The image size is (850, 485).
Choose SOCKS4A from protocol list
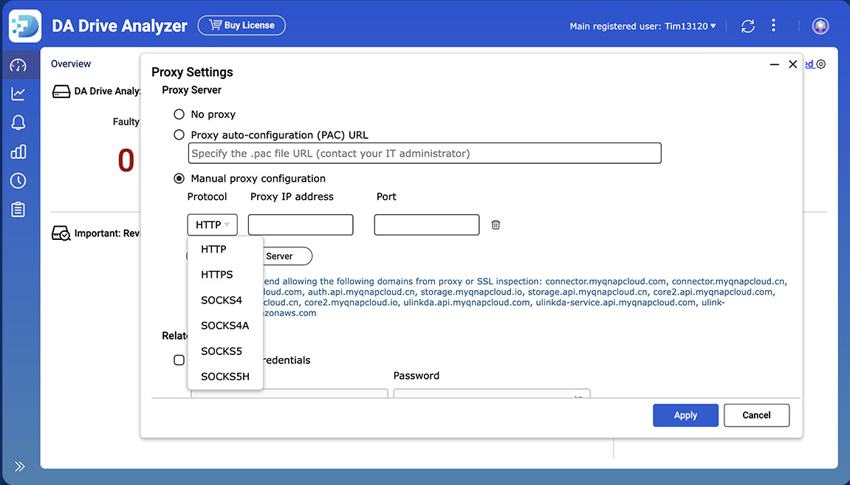coord(225,326)
